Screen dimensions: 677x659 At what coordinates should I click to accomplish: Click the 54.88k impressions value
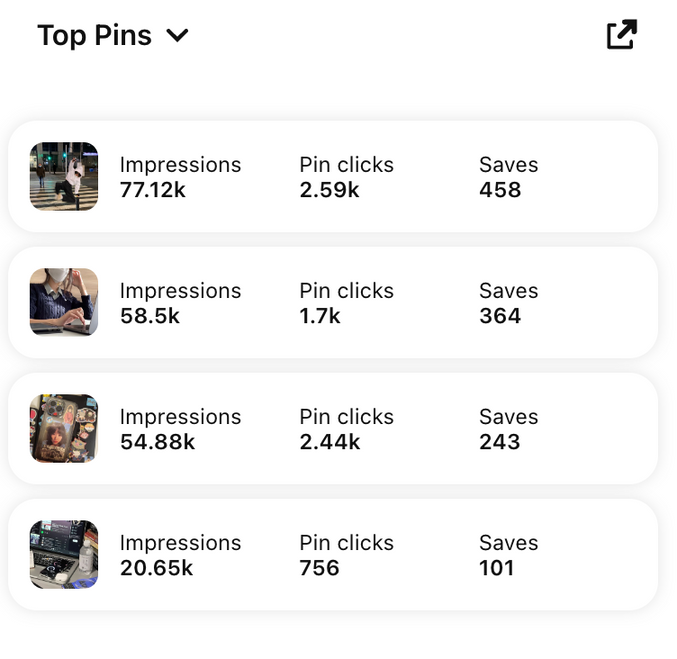[x=157, y=442]
